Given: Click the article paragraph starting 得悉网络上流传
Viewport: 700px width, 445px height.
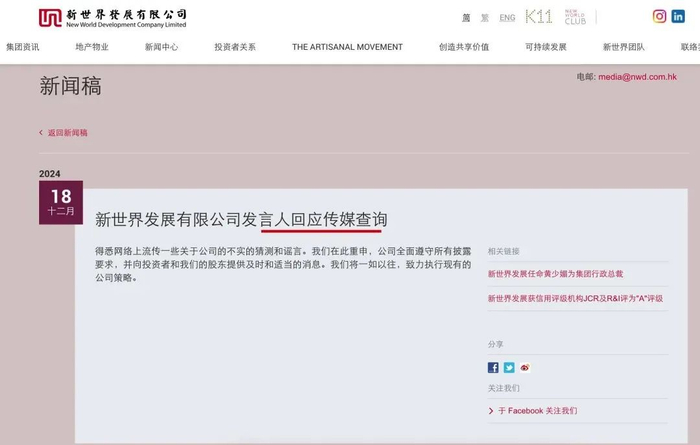Looking at the screenshot, I should pos(283,264).
